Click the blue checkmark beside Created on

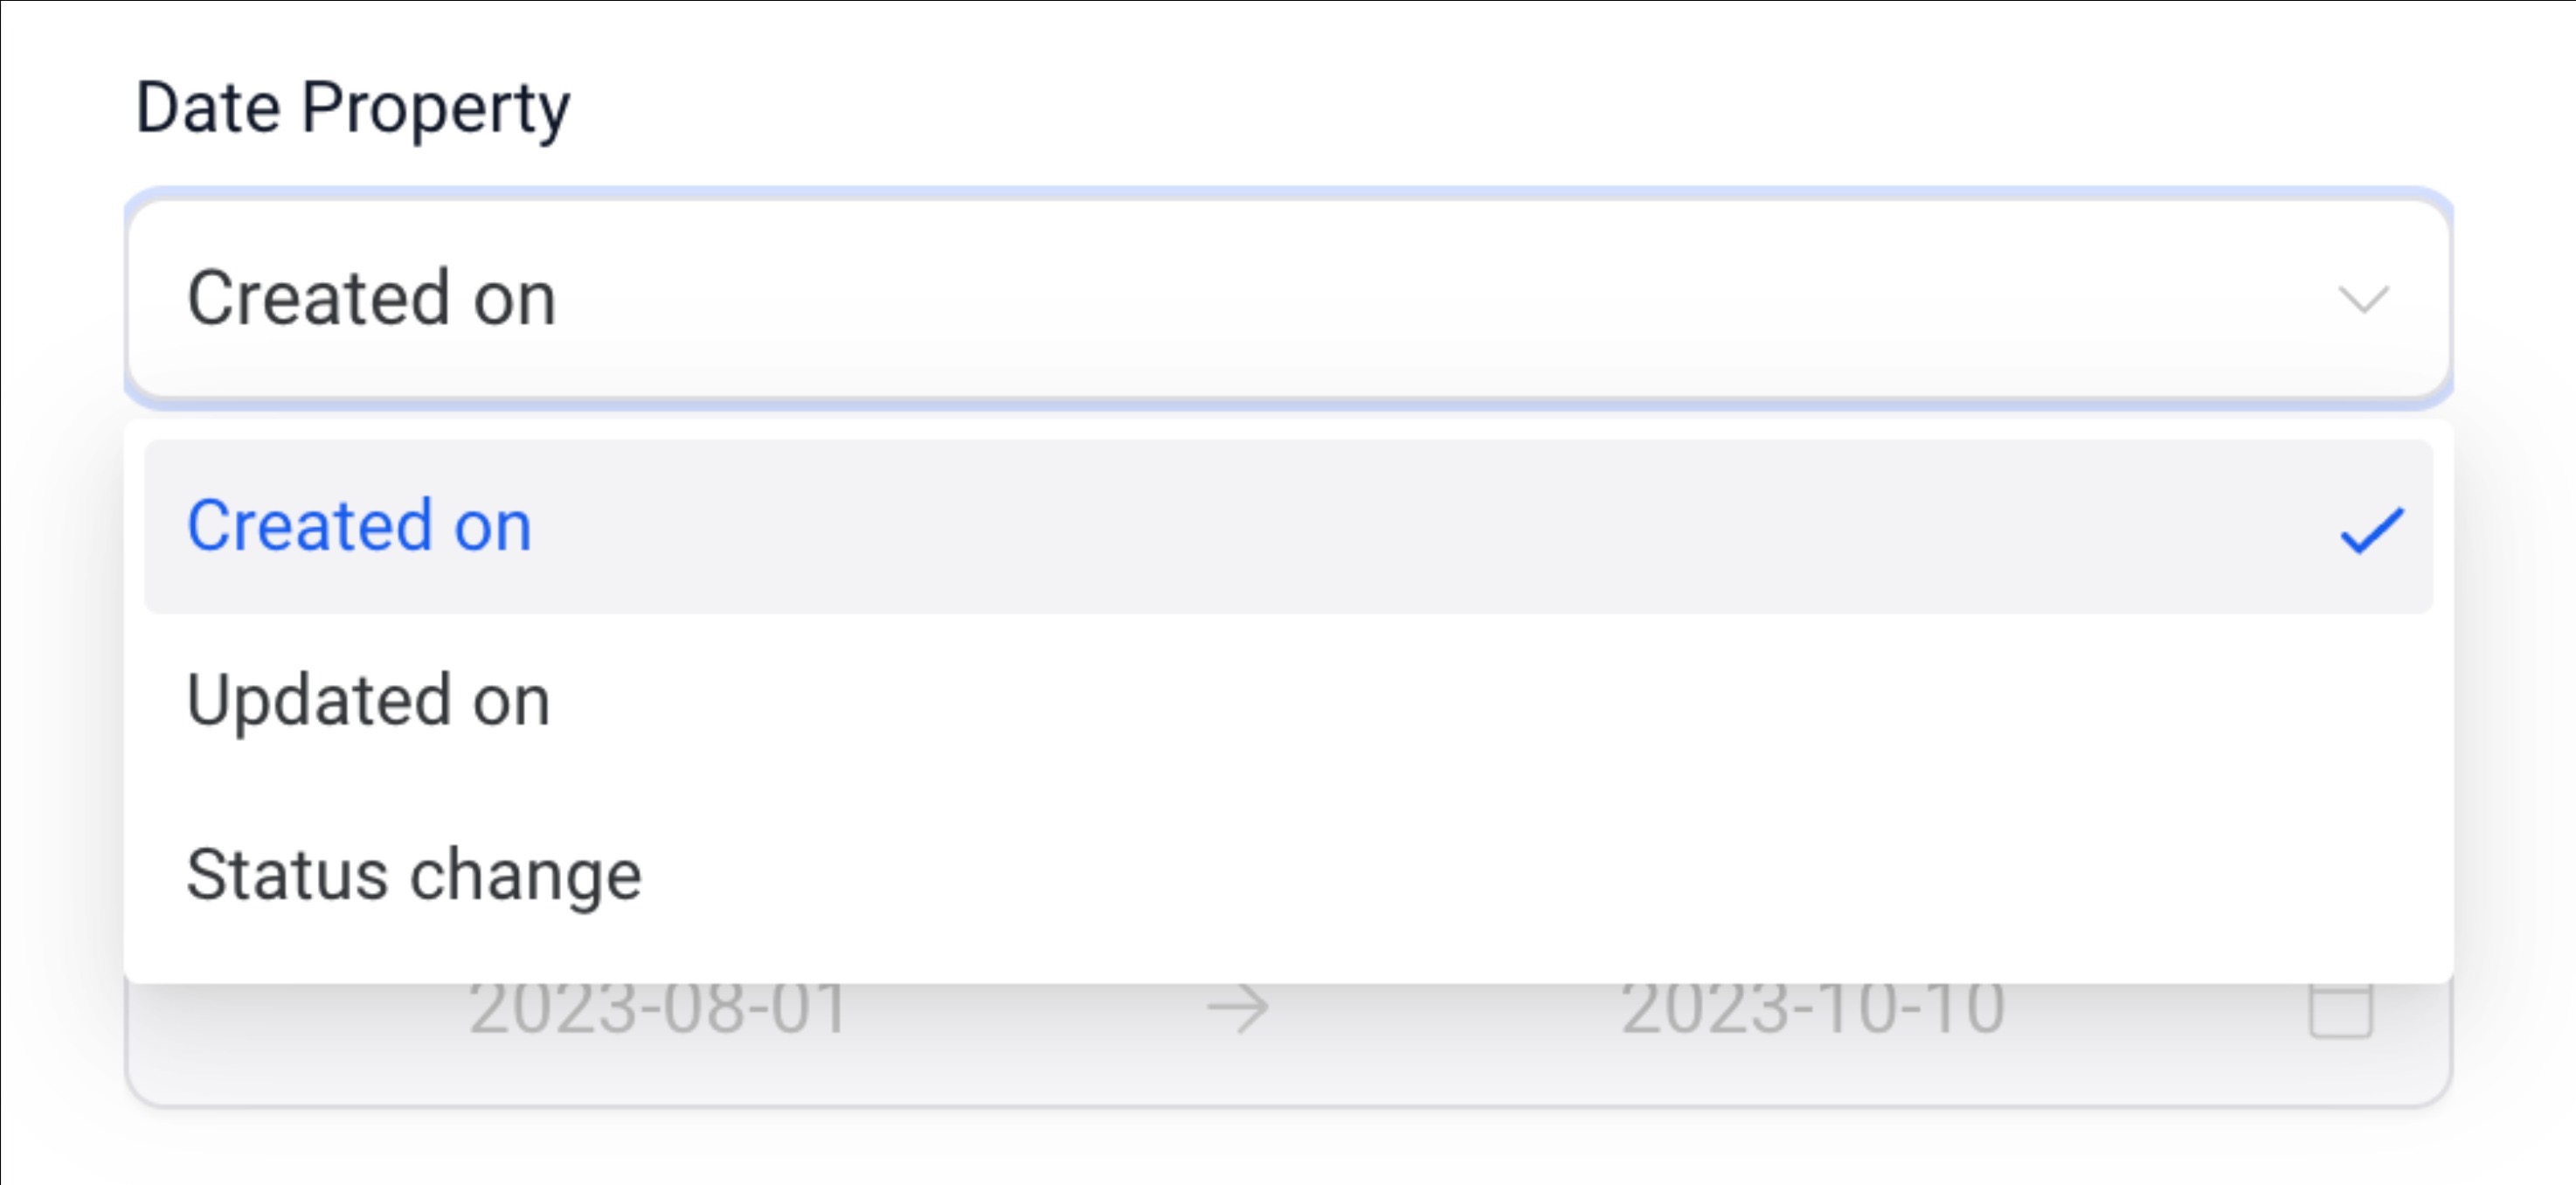pos(2372,530)
